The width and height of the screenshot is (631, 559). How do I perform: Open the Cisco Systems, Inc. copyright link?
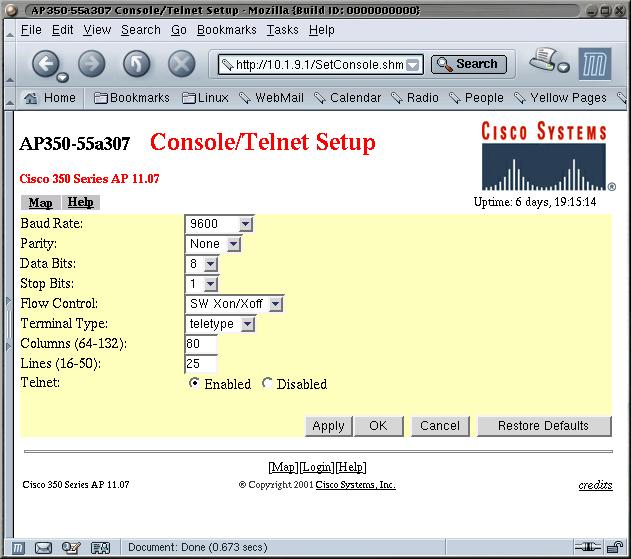(x=355, y=485)
